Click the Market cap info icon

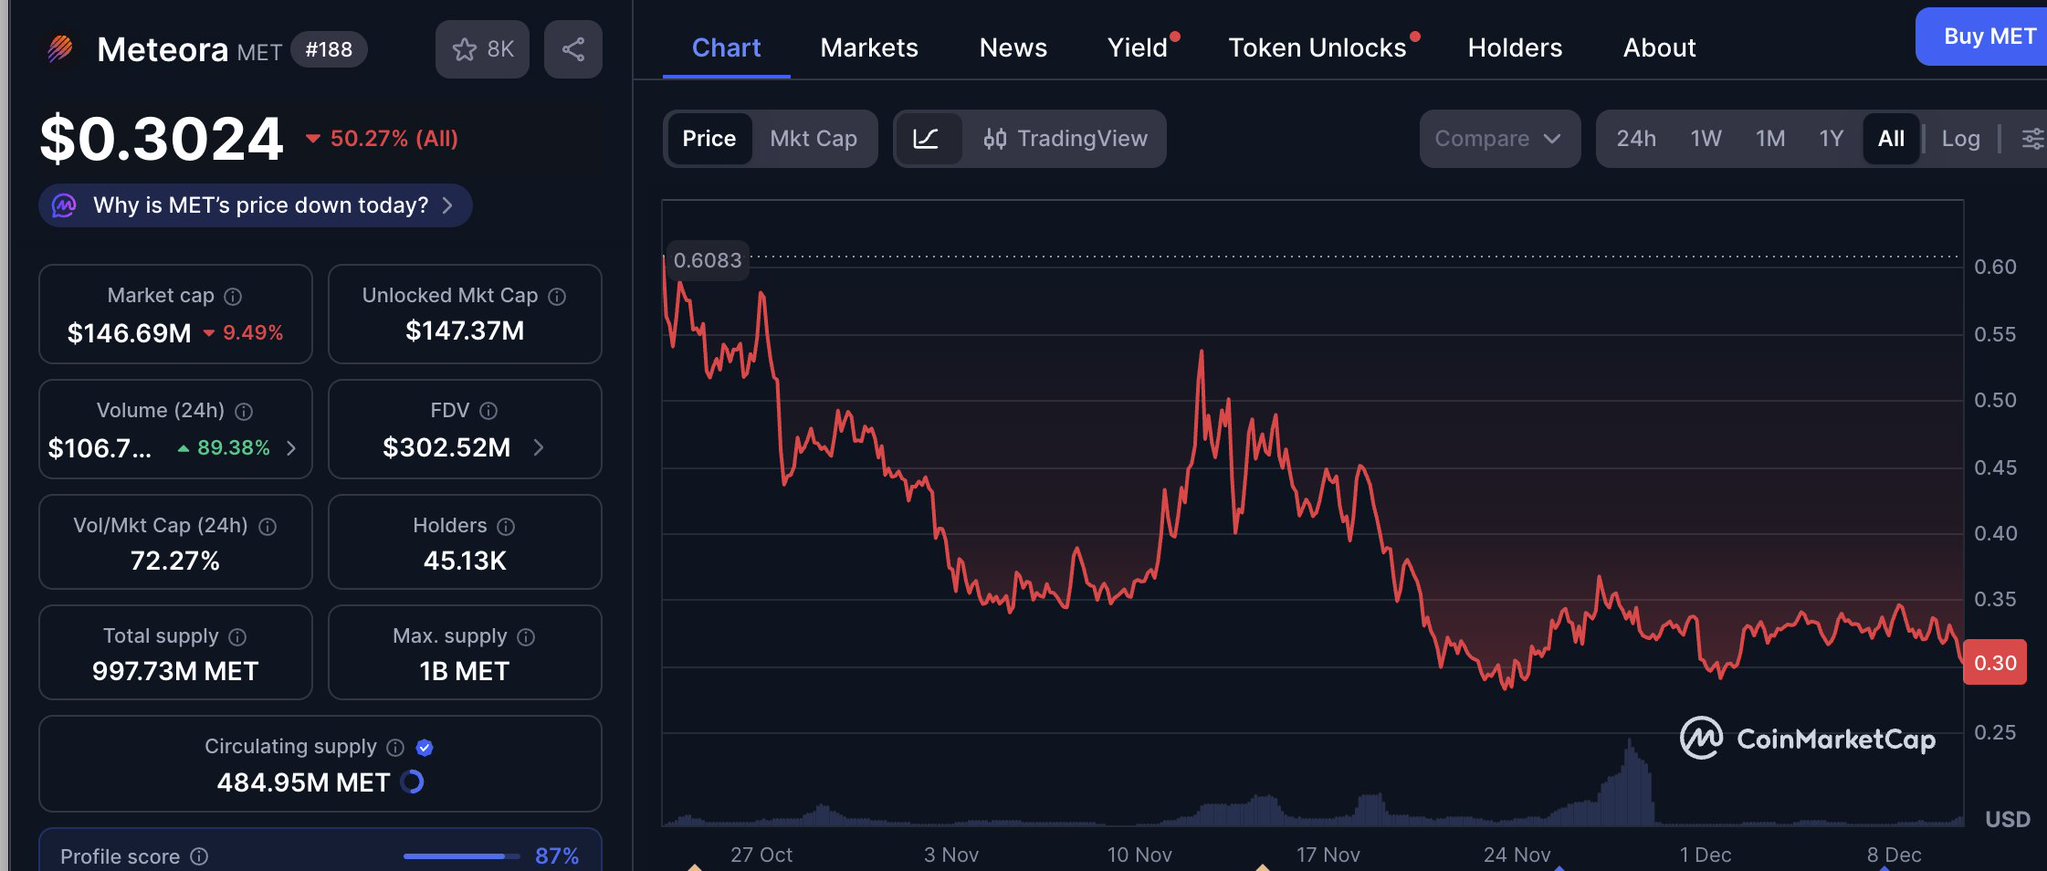click(x=233, y=296)
